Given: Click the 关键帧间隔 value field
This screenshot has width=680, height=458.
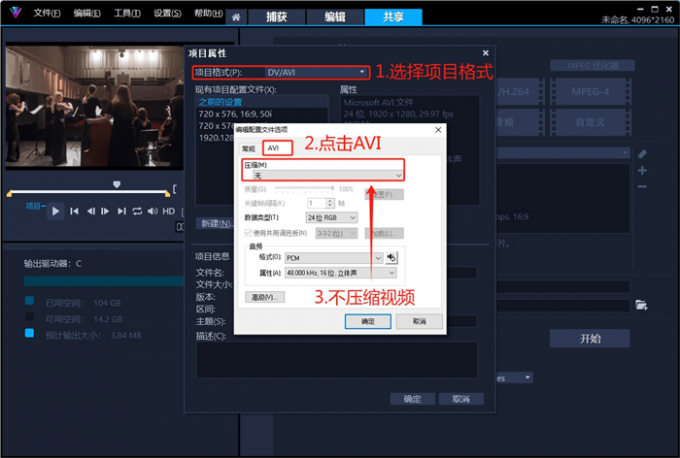Looking at the screenshot, I should click(x=317, y=203).
